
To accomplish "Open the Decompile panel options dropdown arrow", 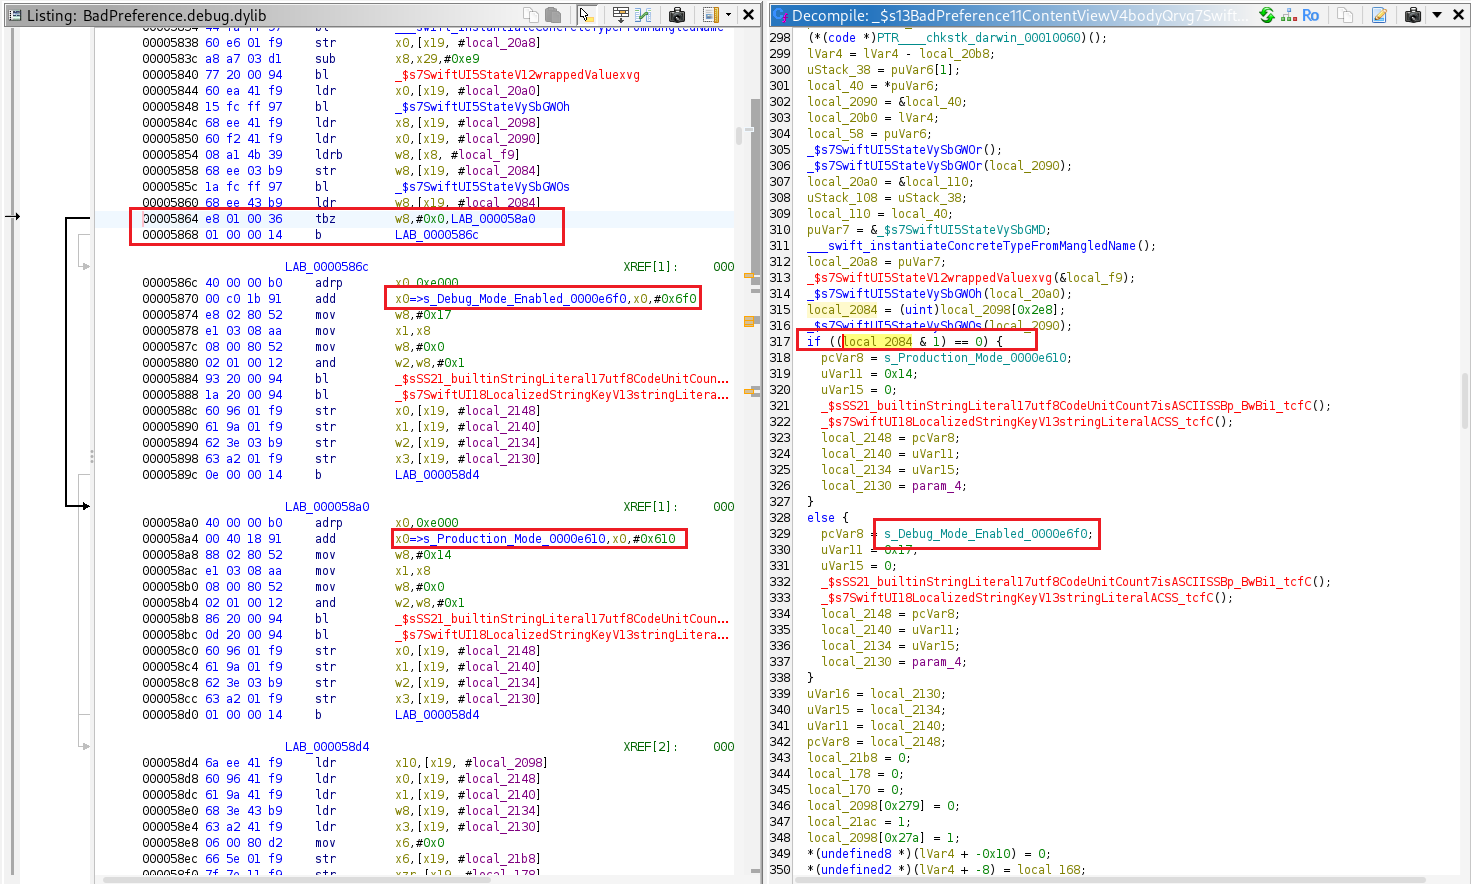I will pyautogui.click(x=1437, y=15).
